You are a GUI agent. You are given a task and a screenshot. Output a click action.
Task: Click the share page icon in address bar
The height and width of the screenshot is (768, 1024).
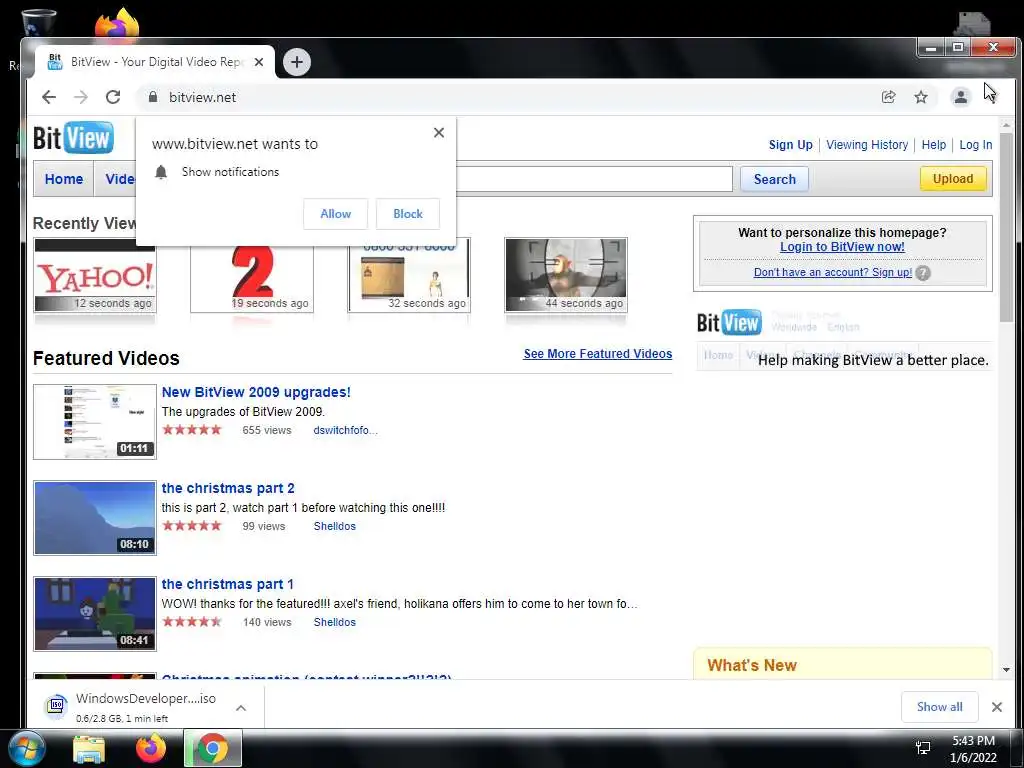click(x=888, y=97)
